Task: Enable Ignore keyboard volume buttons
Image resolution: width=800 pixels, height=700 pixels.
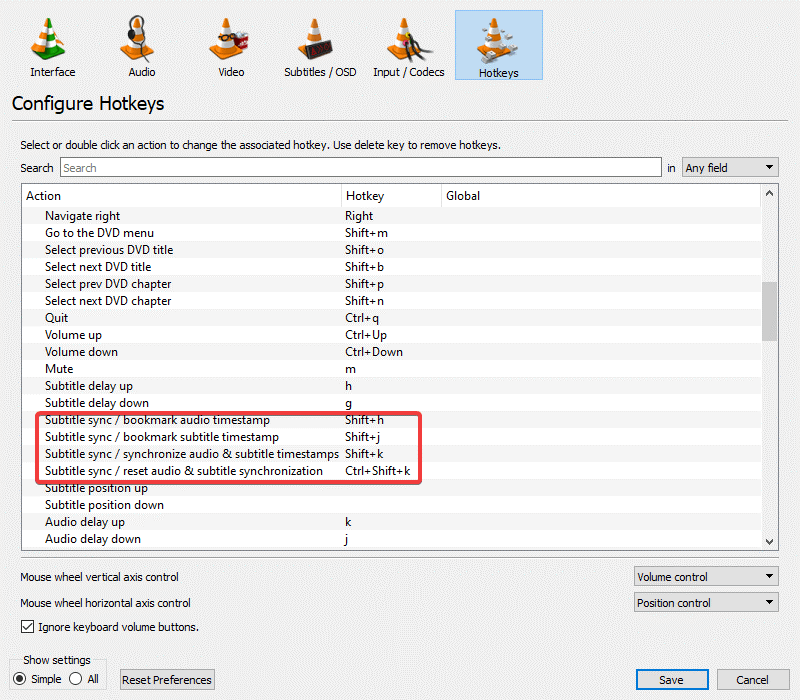Action: coord(27,627)
